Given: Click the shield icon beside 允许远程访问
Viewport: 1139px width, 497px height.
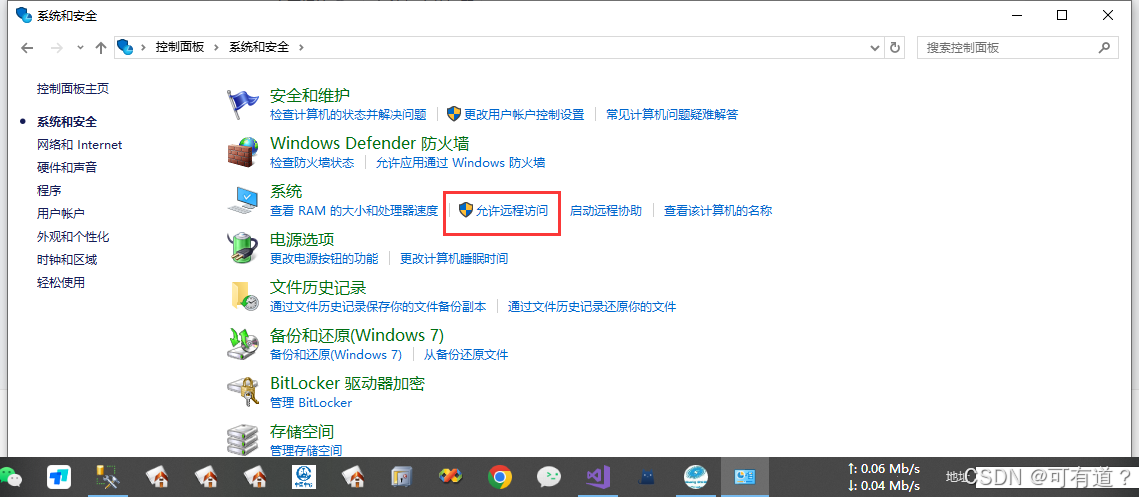Looking at the screenshot, I should tap(466, 211).
